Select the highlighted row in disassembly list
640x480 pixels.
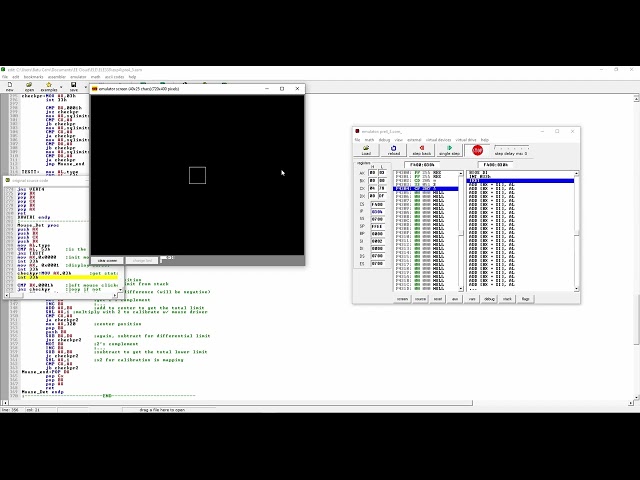point(520,180)
